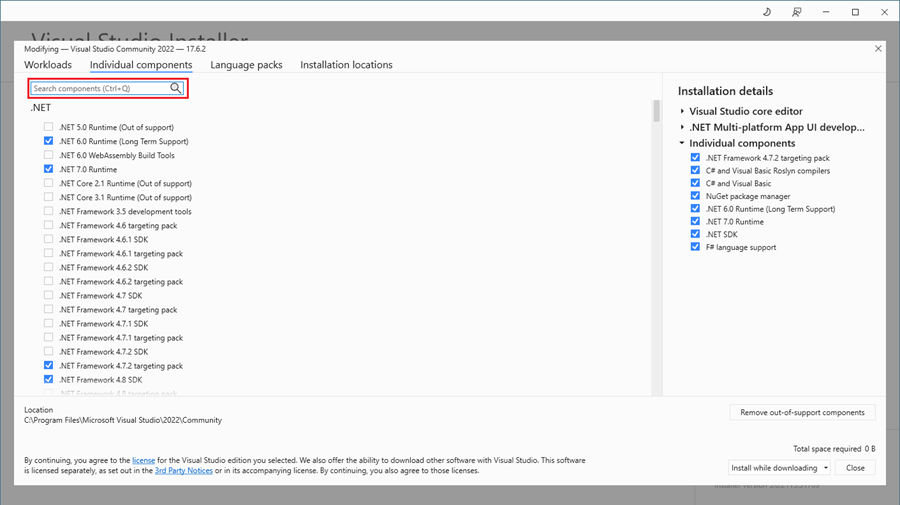The height and width of the screenshot is (505, 900).
Task: Uncheck .NET 7.0 Runtime in Installation details
Action: 695,221
